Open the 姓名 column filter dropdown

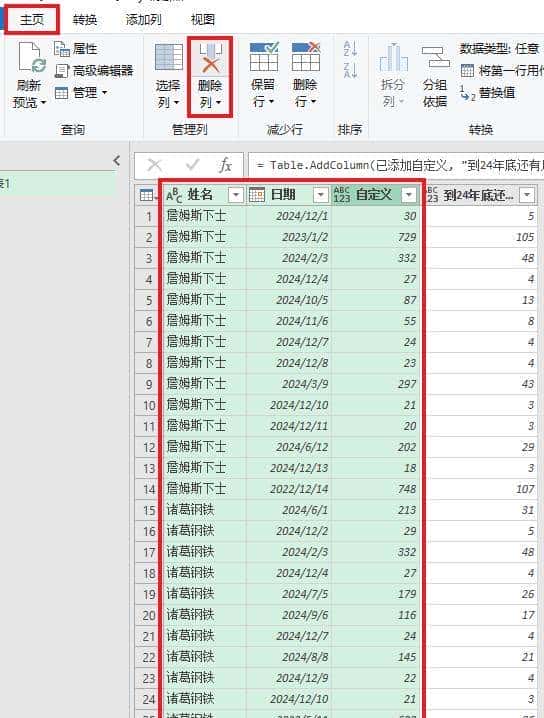coord(236,196)
